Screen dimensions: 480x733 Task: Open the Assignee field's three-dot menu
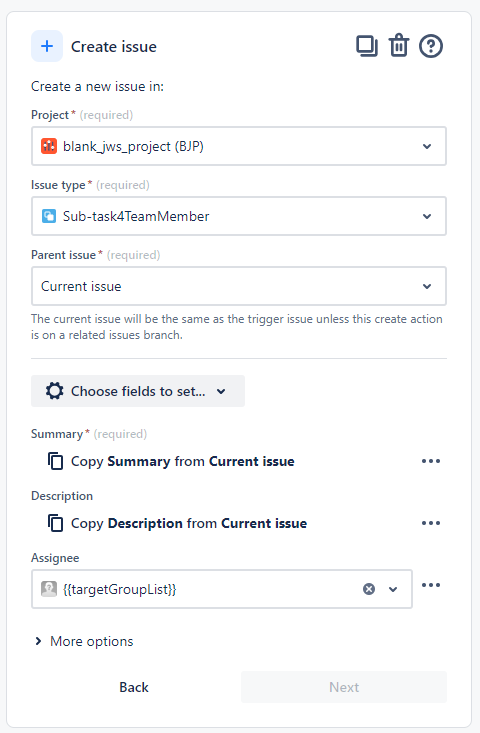pyautogui.click(x=430, y=585)
